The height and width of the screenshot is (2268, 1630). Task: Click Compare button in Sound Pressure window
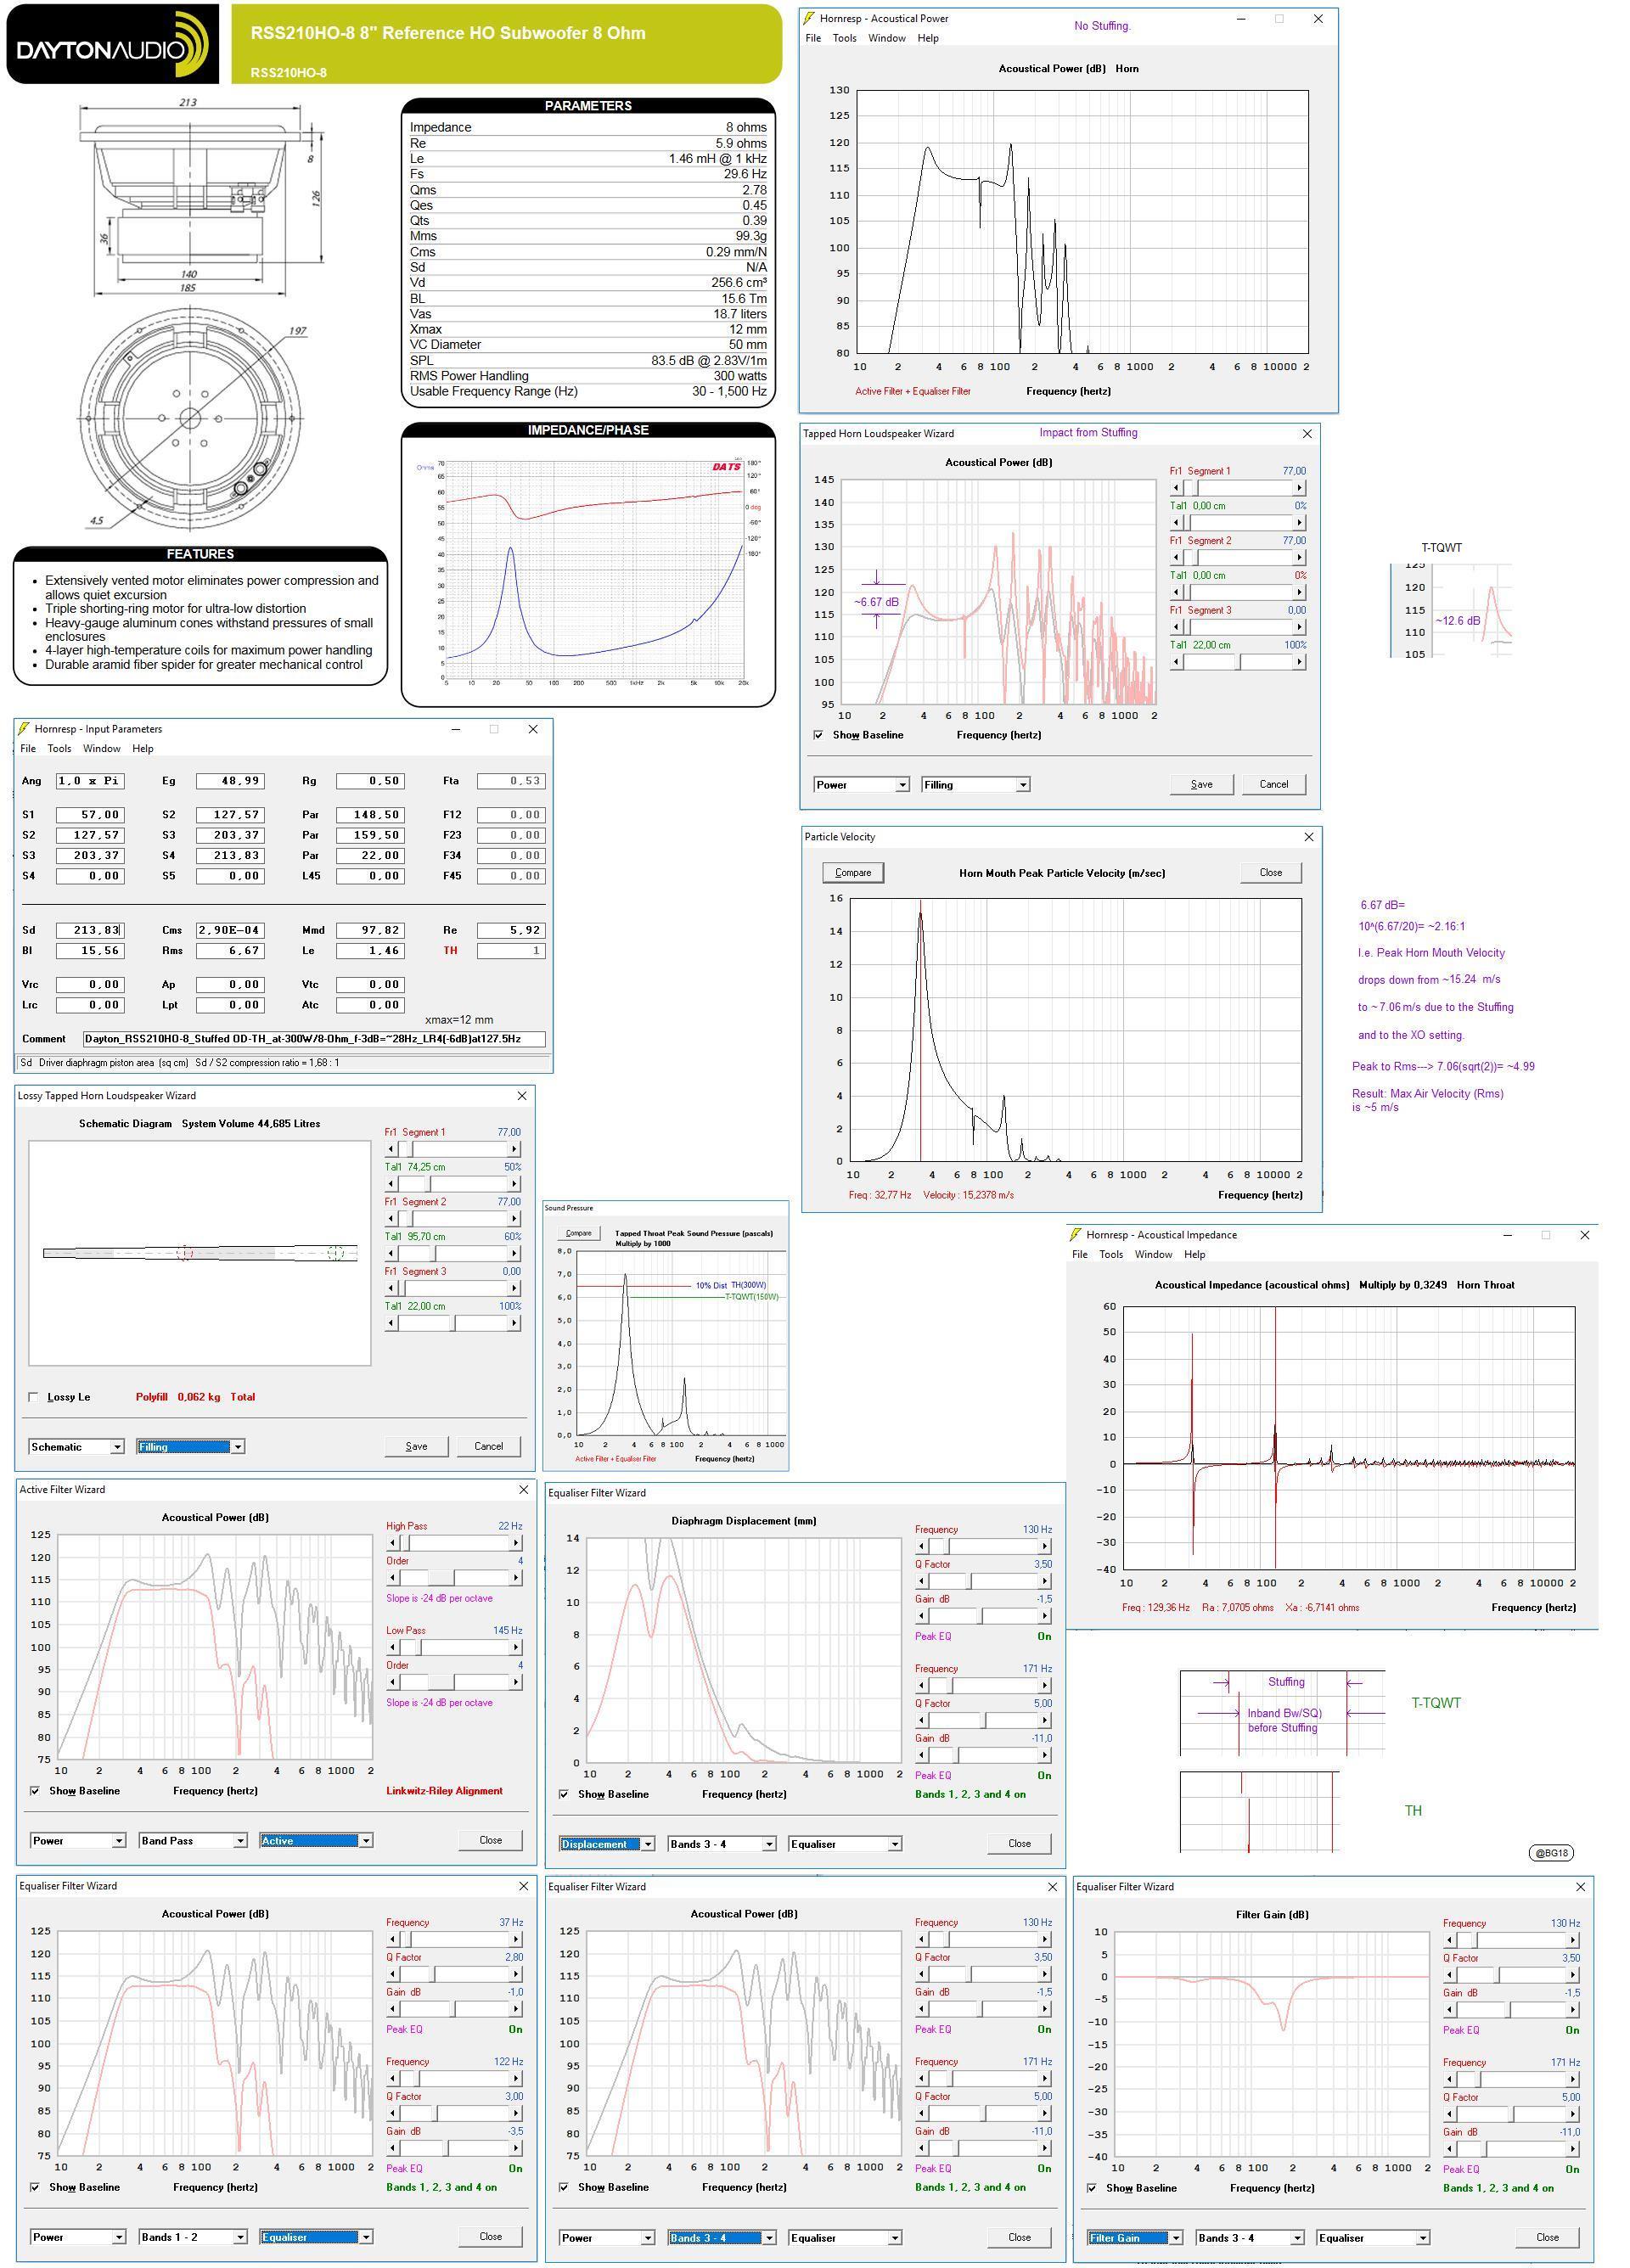(578, 1233)
